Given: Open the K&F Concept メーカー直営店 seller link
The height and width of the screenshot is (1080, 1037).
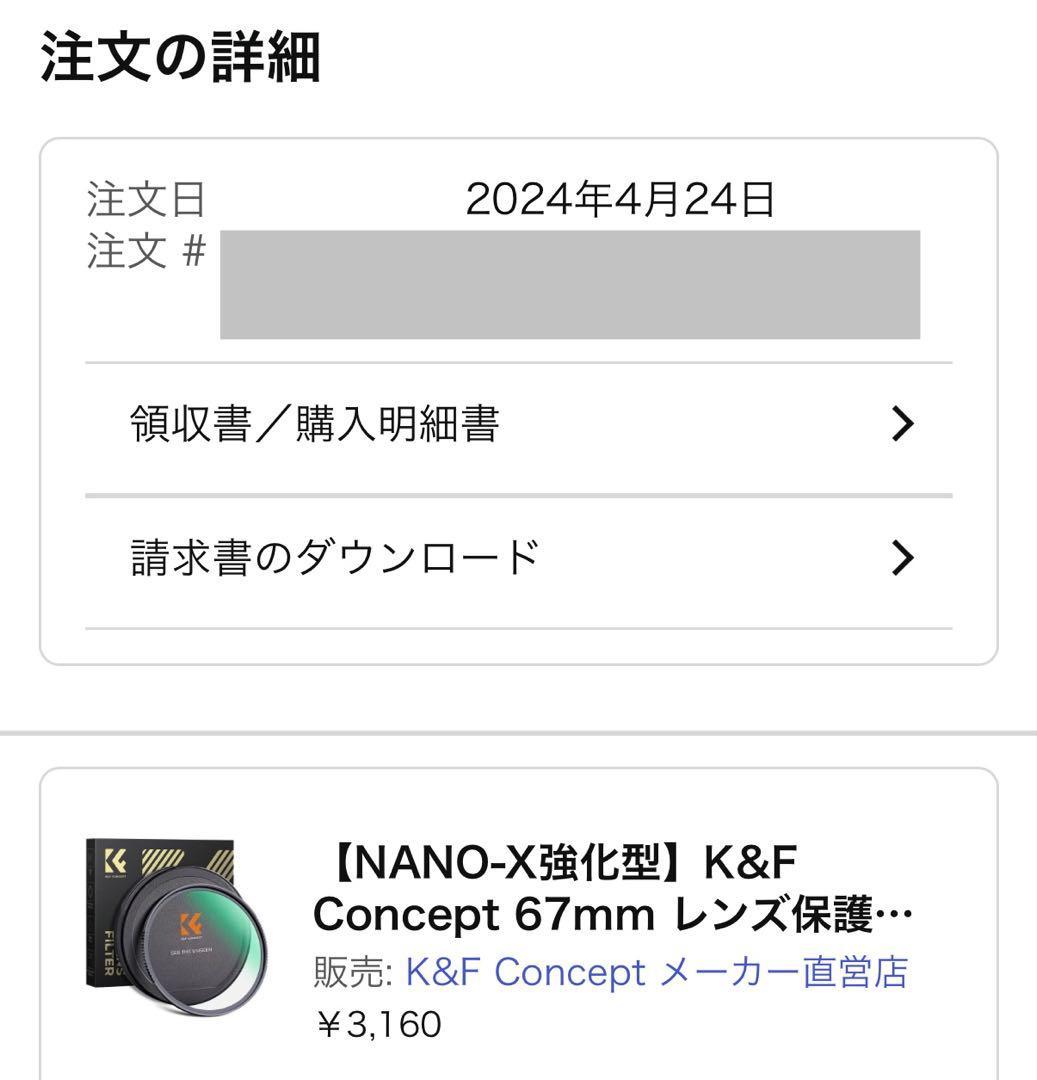Looking at the screenshot, I should (656, 972).
